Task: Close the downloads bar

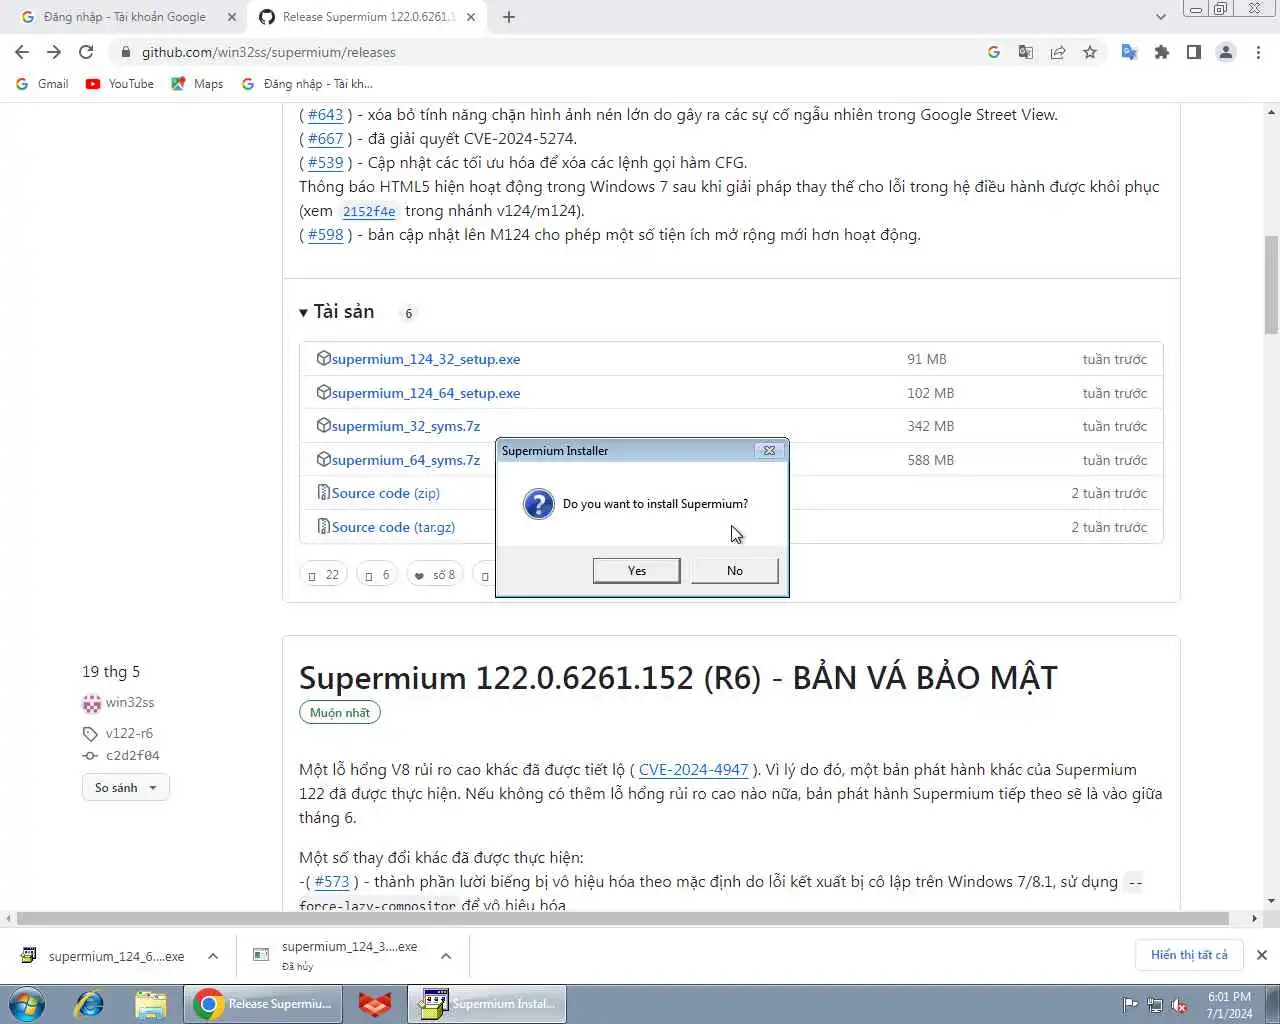Action: coord(1262,955)
